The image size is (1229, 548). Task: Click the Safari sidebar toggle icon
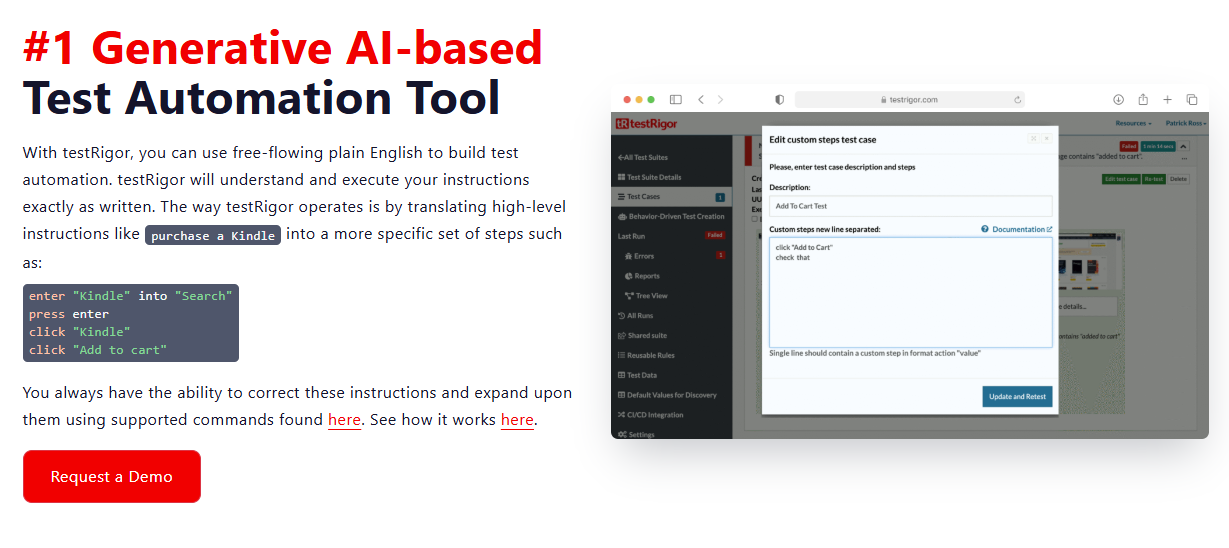676,100
